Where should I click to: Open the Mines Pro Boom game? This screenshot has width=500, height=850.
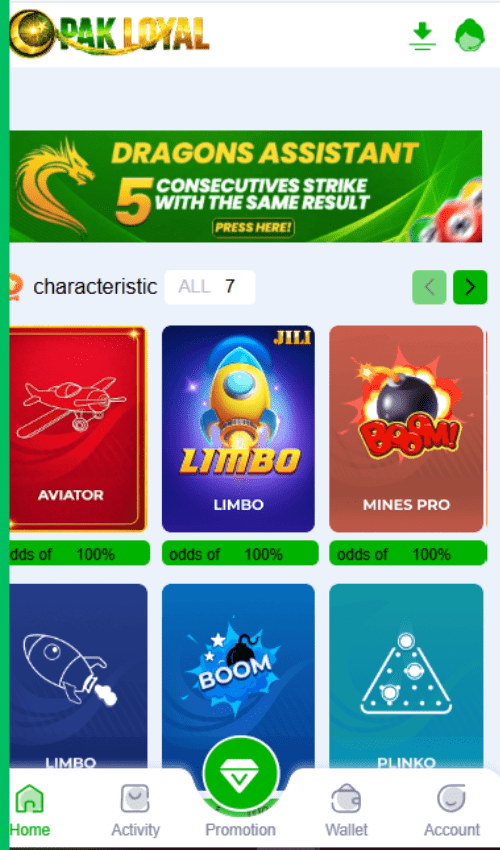click(x=406, y=429)
